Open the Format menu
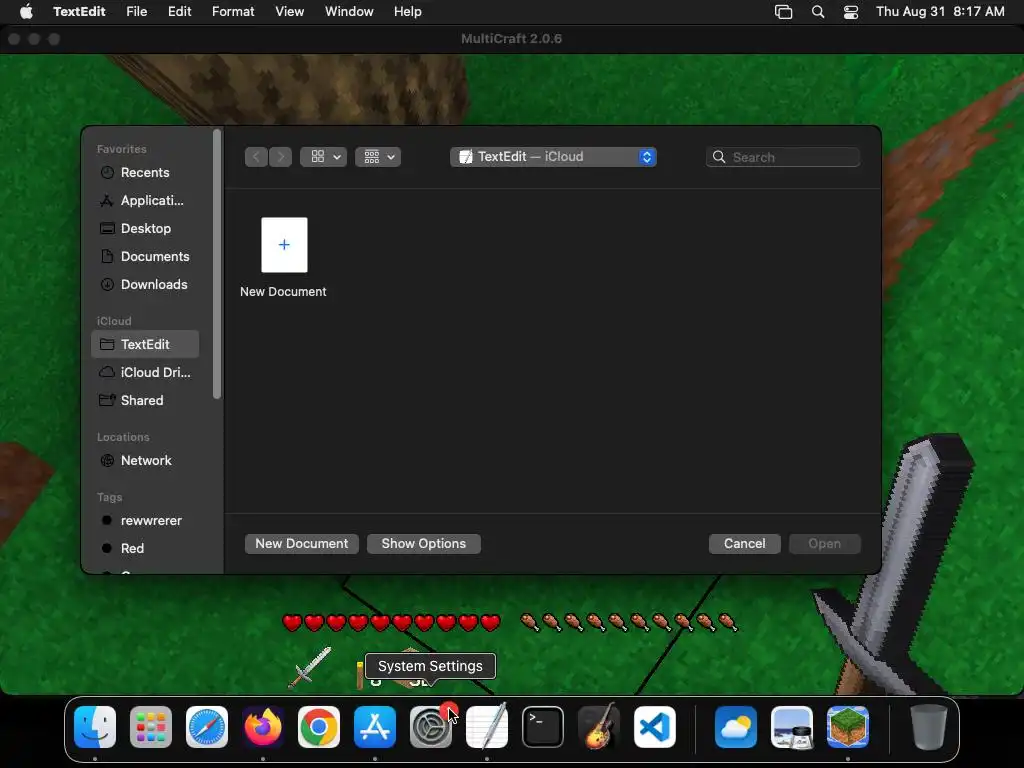Image resolution: width=1024 pixels, height=768 pixels. (x=233, y=12)
